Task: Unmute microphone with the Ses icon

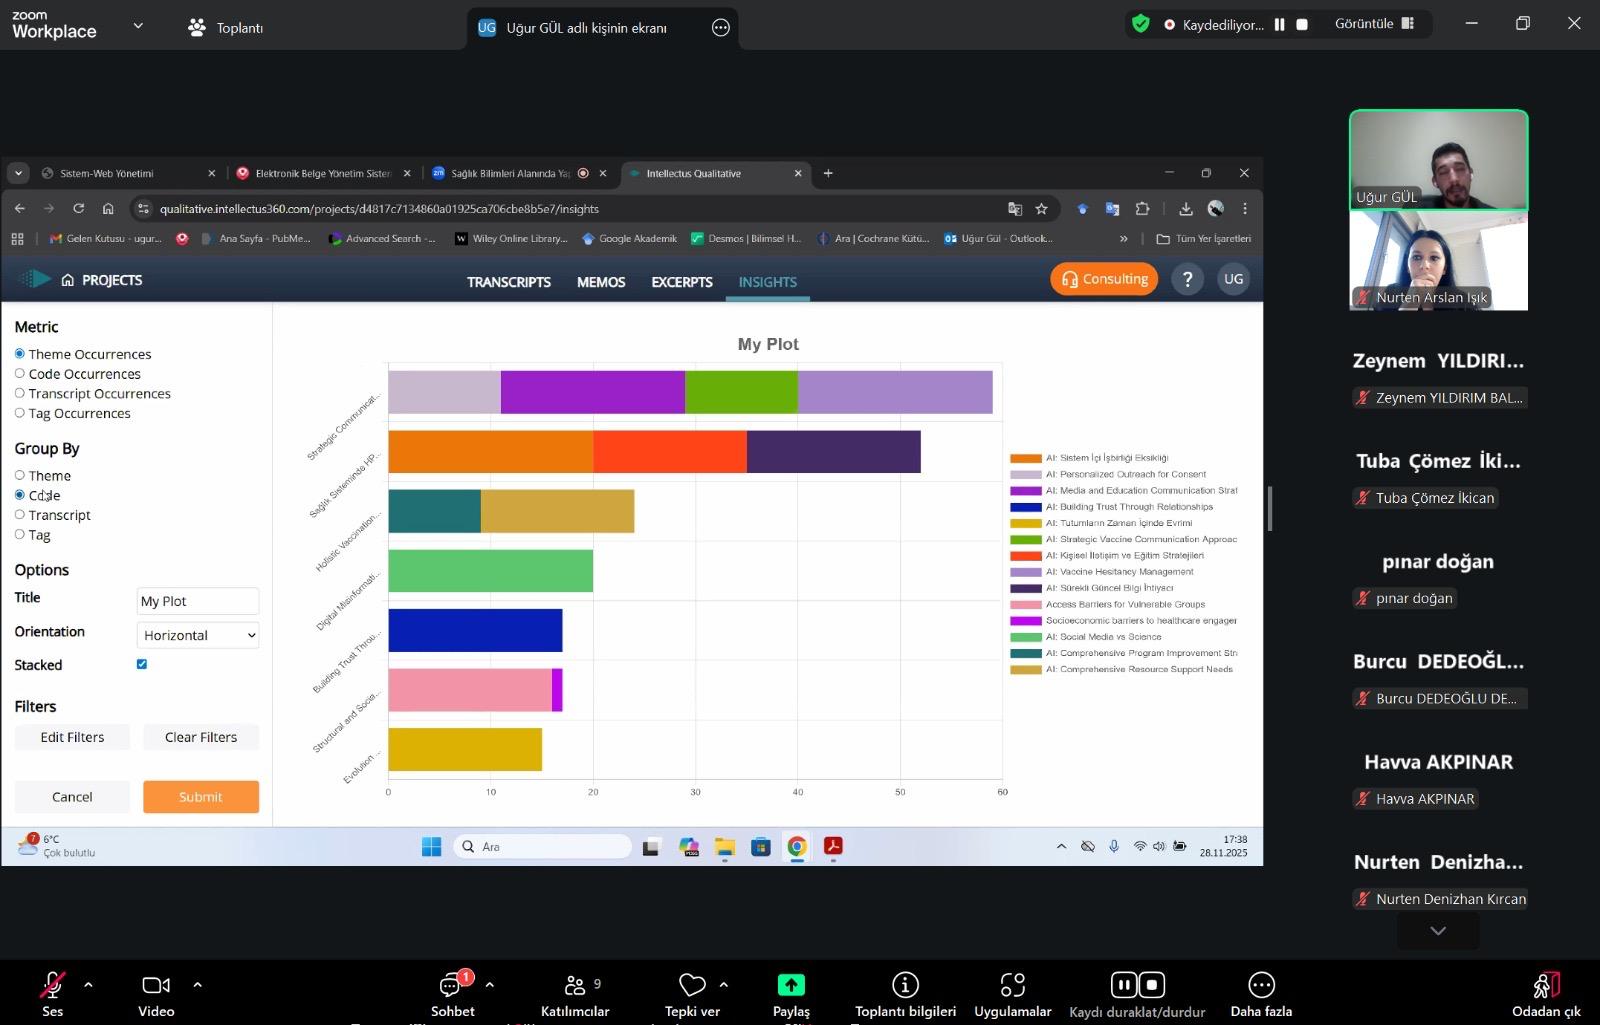Action: coord(52,986)
